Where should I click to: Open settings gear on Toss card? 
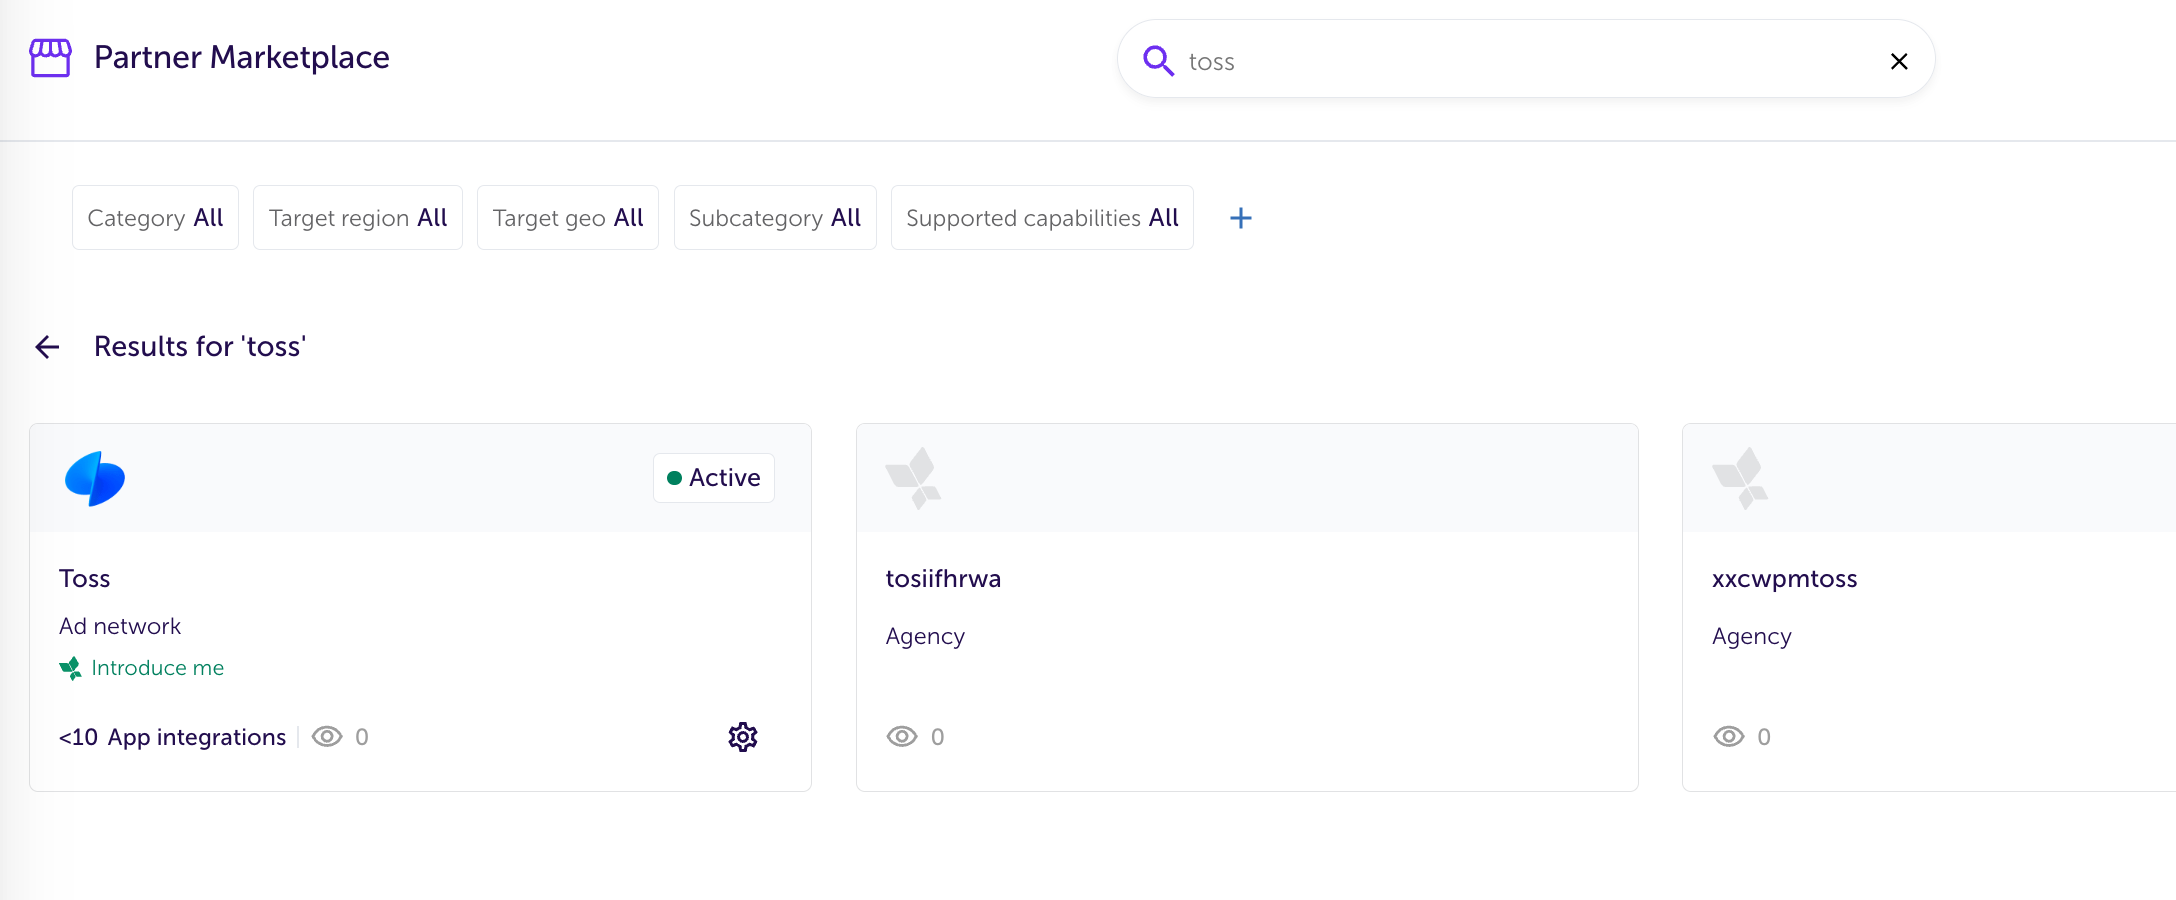pyautogui.click(x=742, y=737)
